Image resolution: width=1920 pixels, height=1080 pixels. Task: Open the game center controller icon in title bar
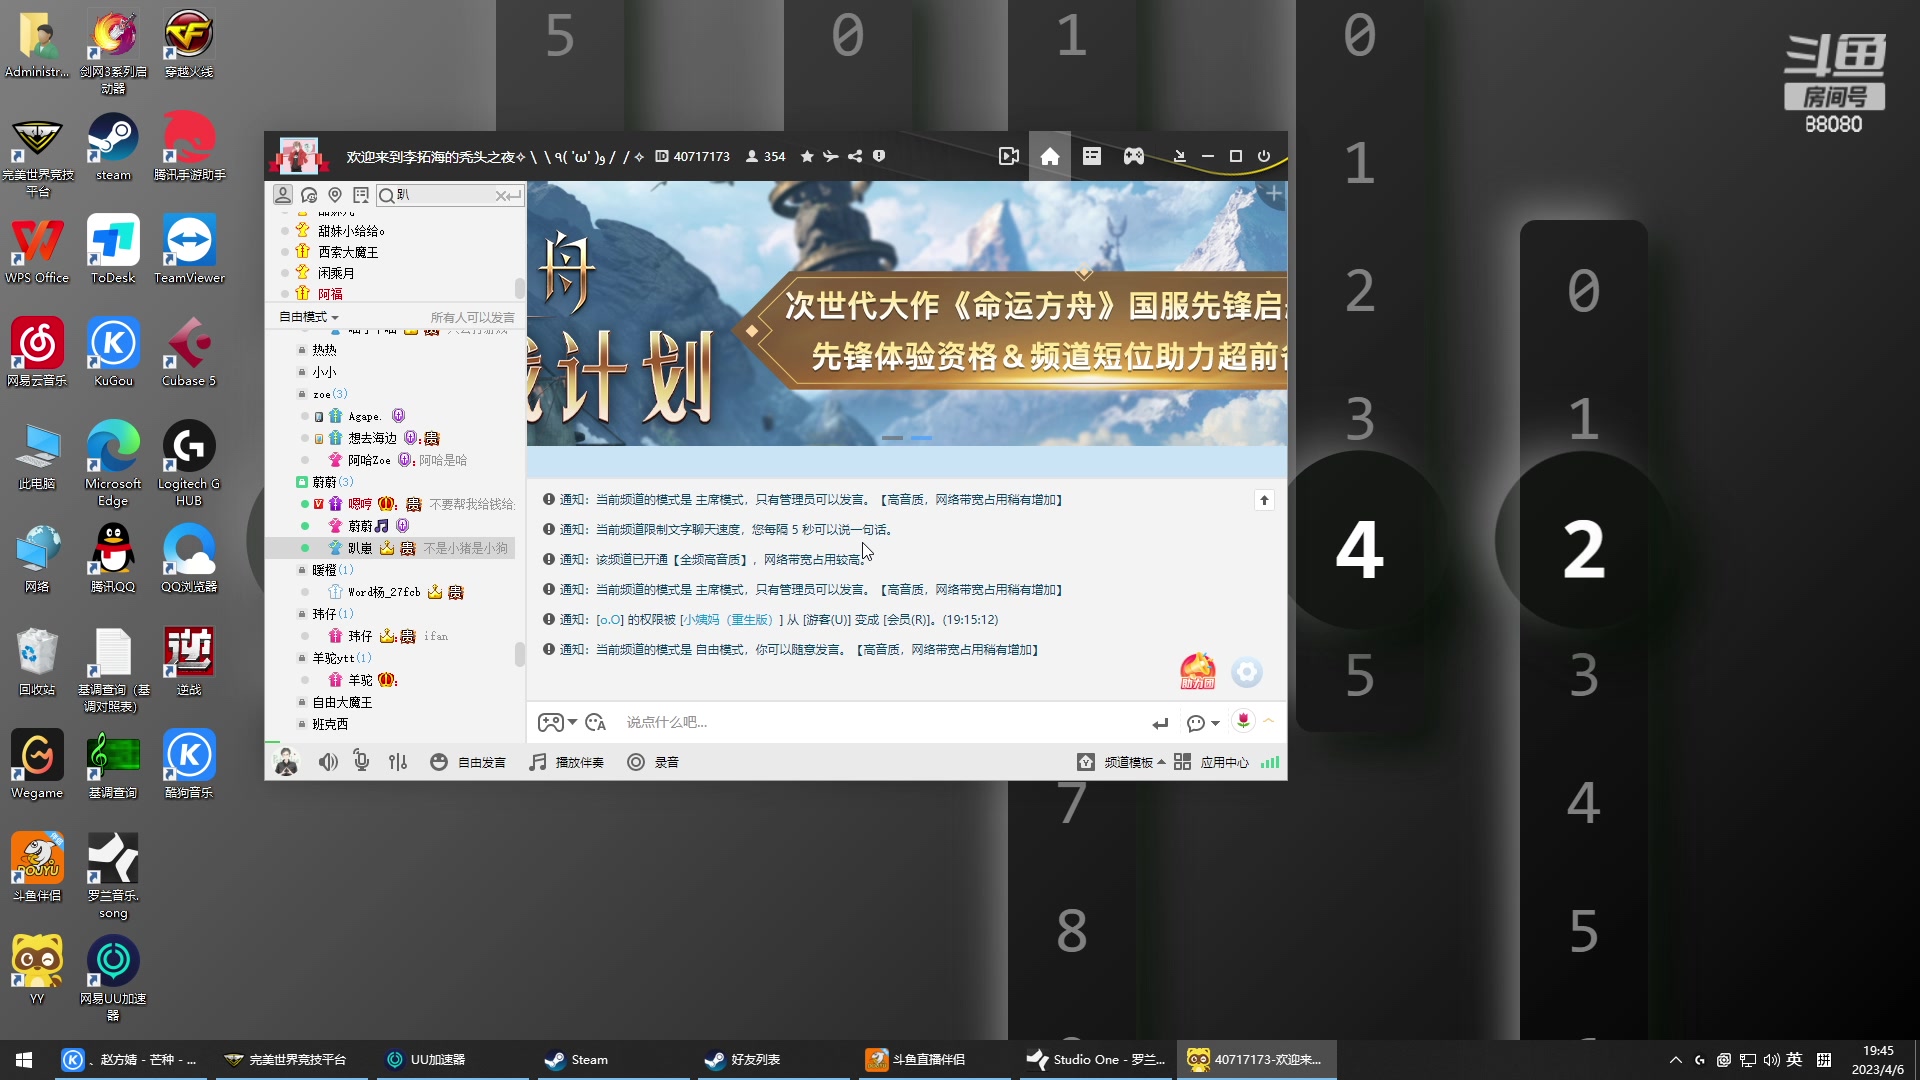pos(1133,156)
